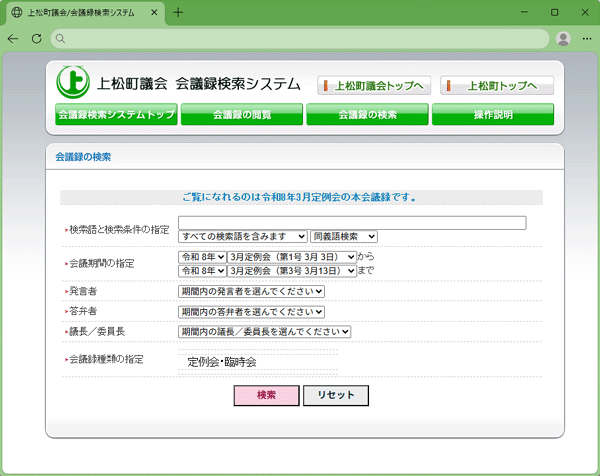Click the リセット button
Viewport: 600px width, 476px height.
coord(336,395)
